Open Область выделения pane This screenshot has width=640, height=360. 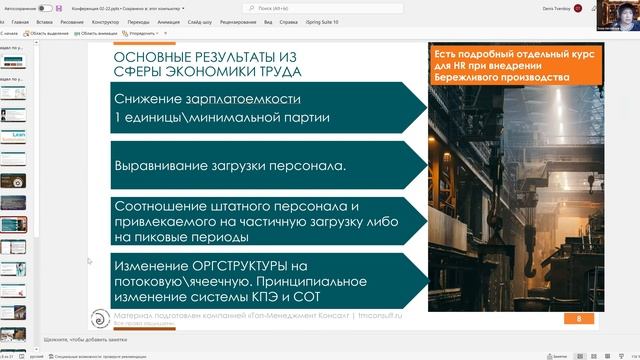(x=46, y=33)
